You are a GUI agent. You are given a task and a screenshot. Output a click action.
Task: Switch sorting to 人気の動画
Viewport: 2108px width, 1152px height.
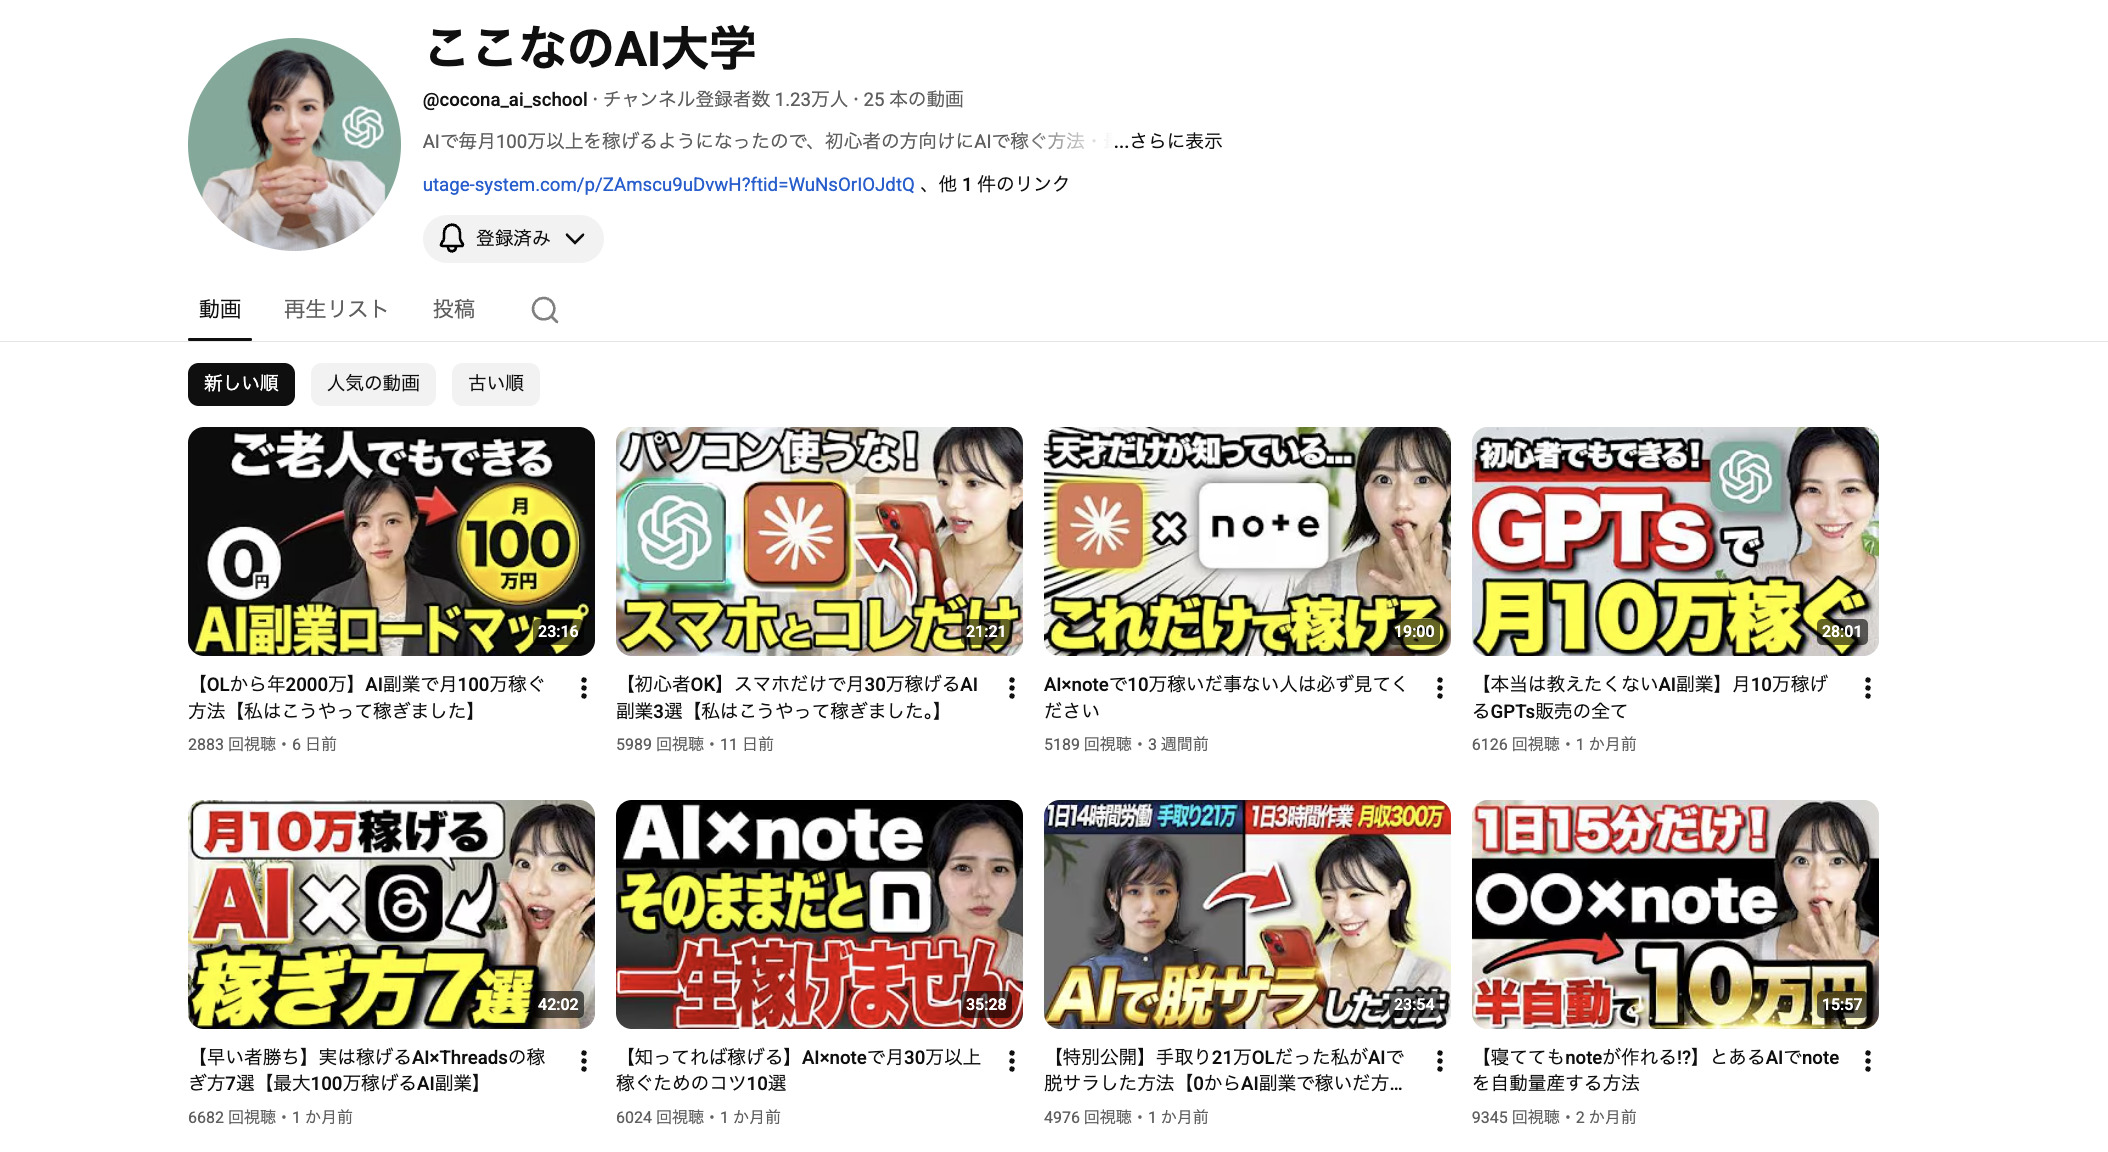coord(373,384)
